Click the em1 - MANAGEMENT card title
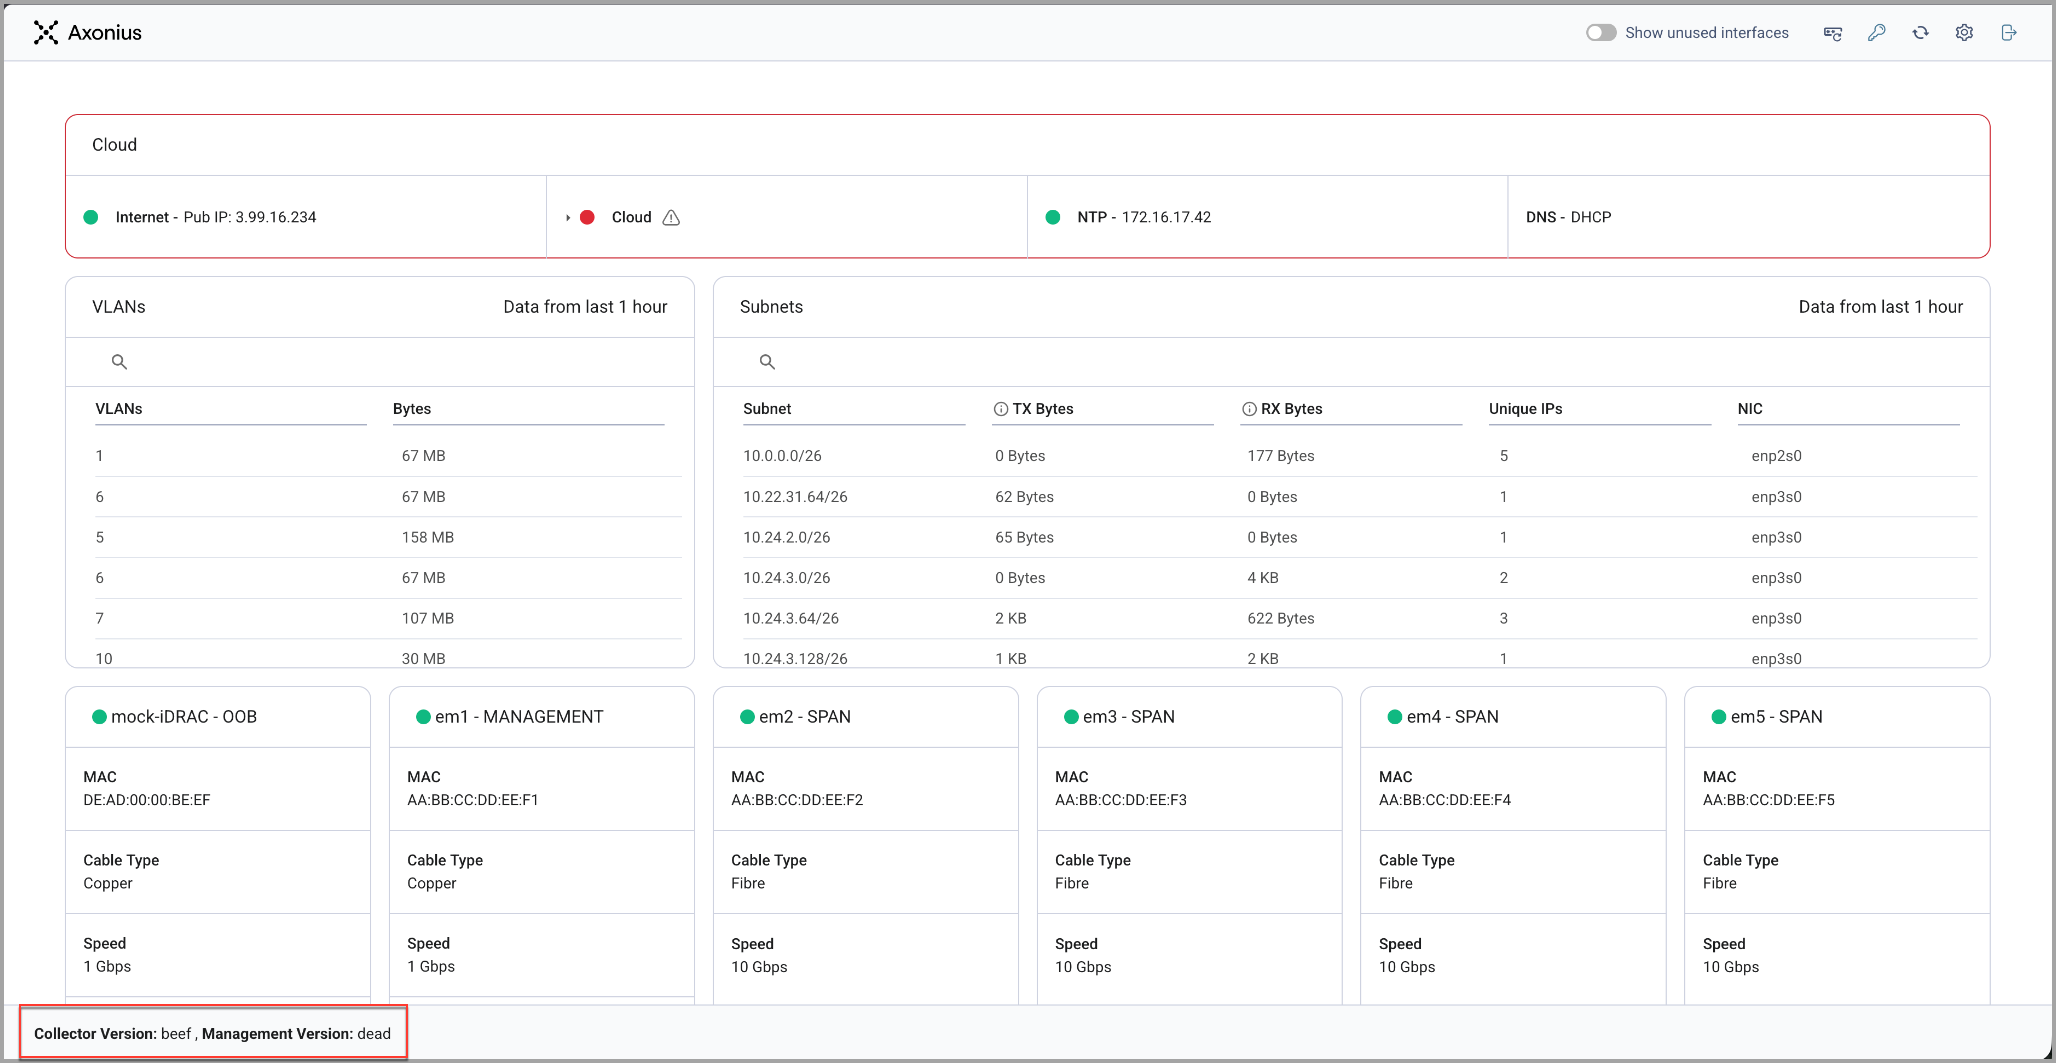The height and width of the screenshot is (1063, 2056). [519, 717]
